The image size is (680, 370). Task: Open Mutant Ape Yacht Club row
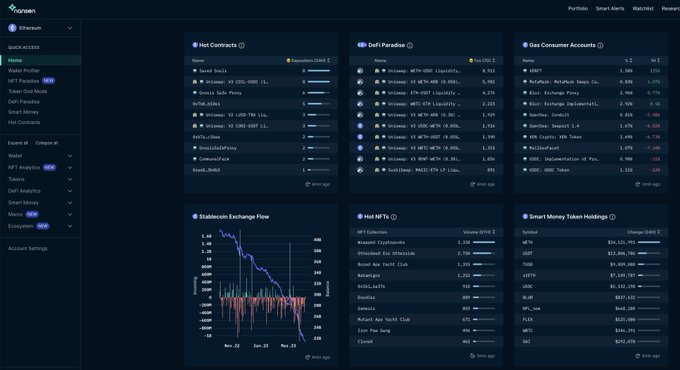[x=426, y=320]
